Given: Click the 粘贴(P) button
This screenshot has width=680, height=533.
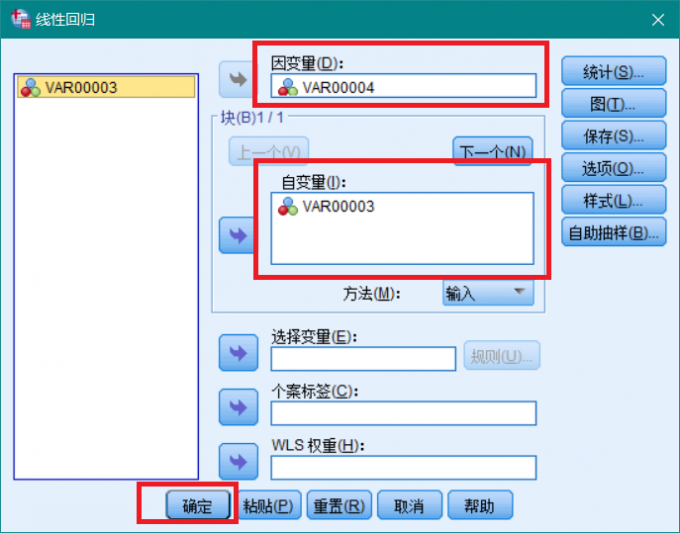Looking at the screenshot, I should [x=268, y=505].
